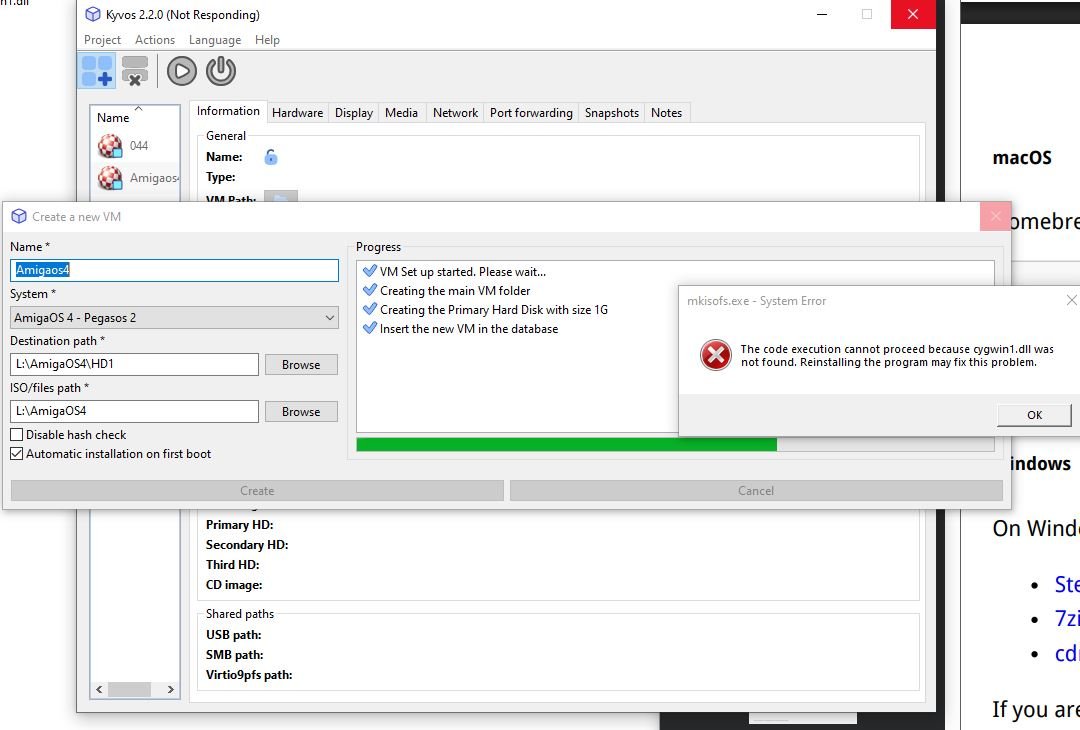Click OK in the mkisofs.exe System Error dialog

1034,415
